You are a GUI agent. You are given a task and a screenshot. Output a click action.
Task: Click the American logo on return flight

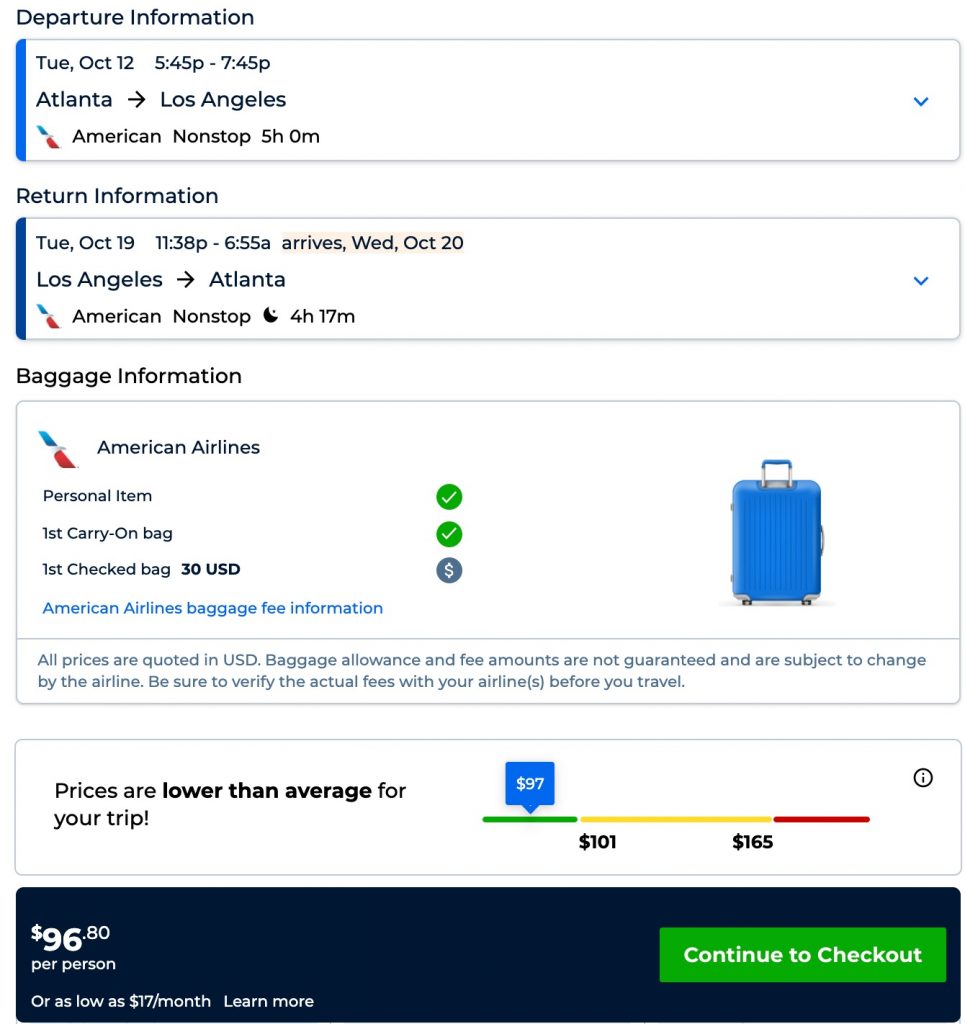coord(48,317)
